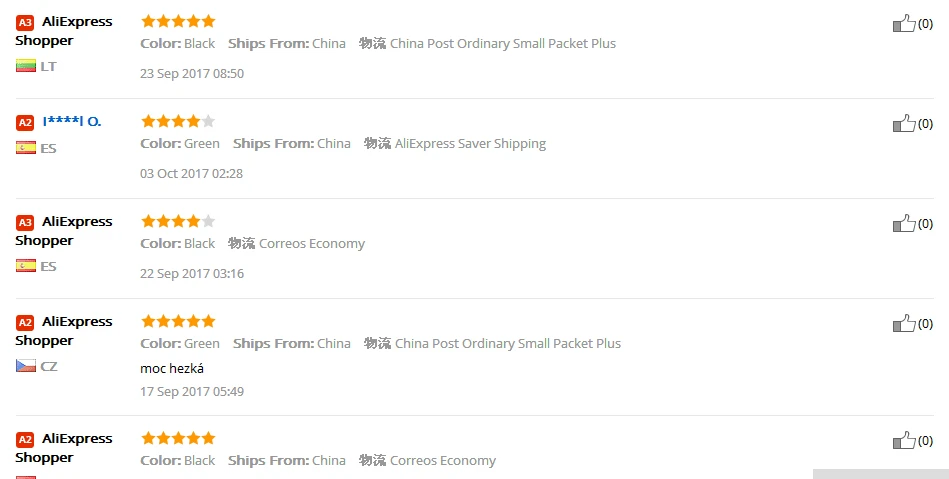Click the thumbs-up icon on the bottom Correos Economy review
Viewport: 949px width, 479px height.
pos(904,440)
